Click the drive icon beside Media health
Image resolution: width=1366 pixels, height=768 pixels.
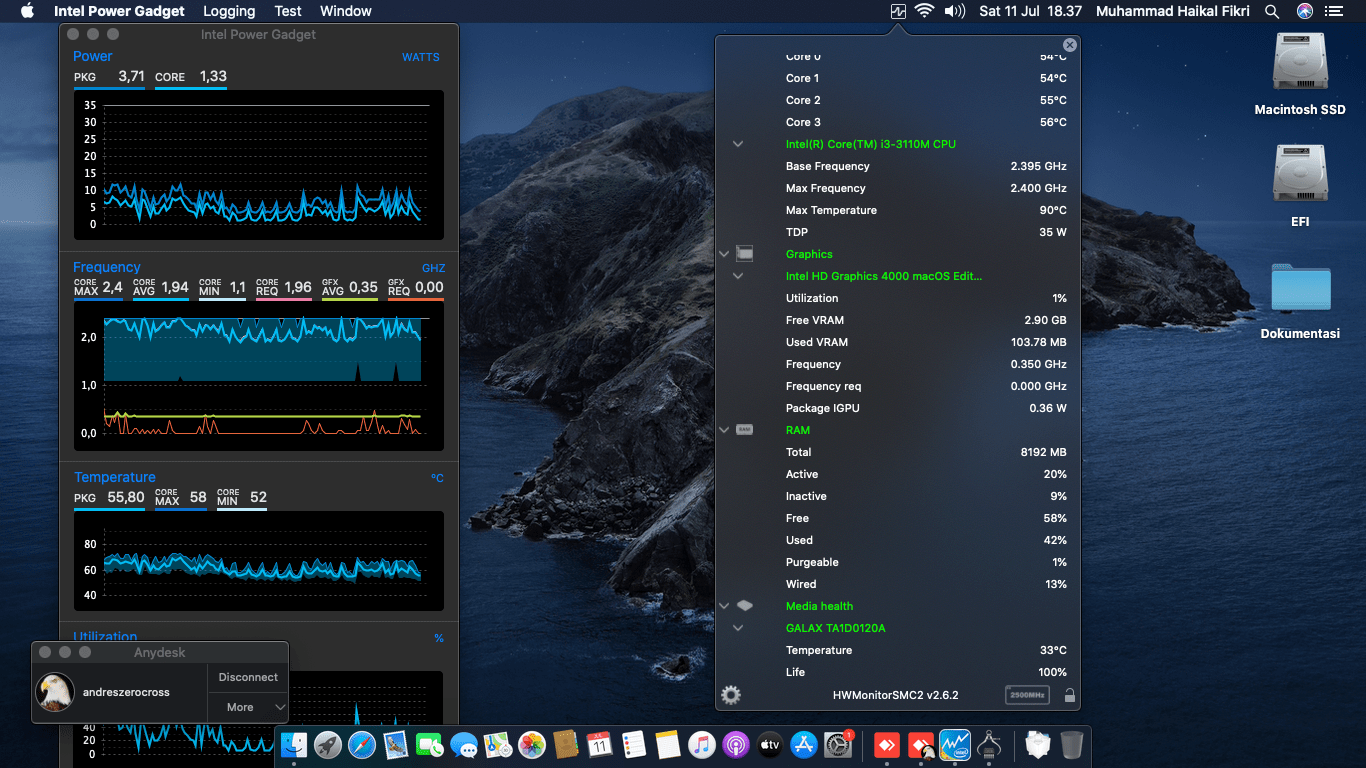click(x=745, y=606)
